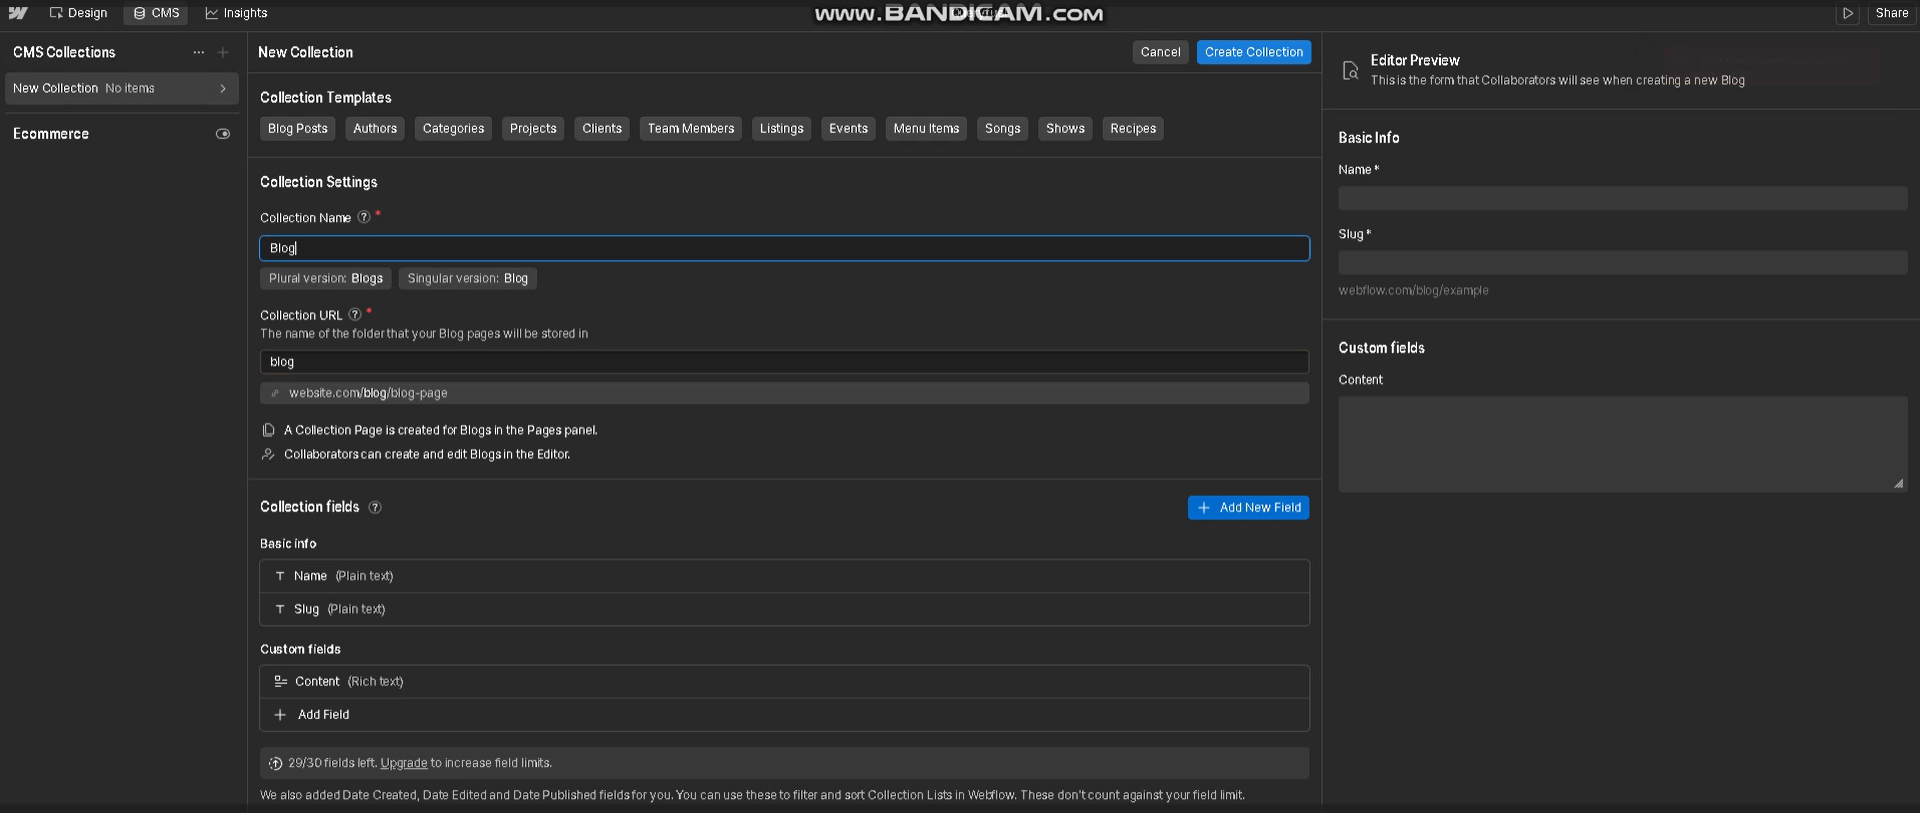1920x813 pixels.
Task: Click the Upgrade link
Action: click(403, 763)
